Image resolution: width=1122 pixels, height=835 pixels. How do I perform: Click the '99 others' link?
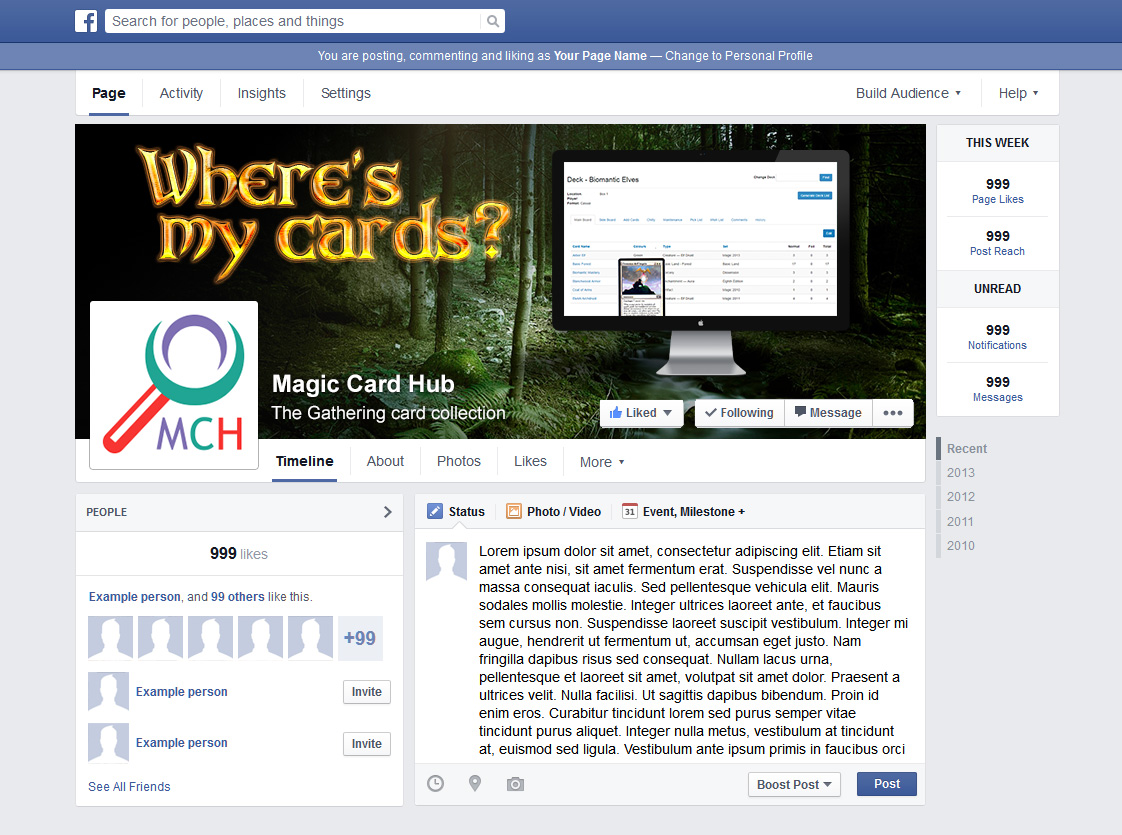pos(238,597)
